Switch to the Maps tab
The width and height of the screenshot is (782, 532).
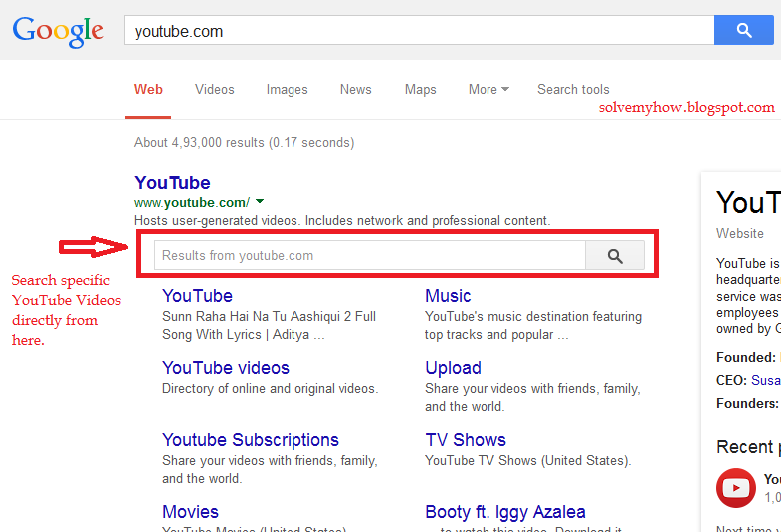[x=420, y=90]
